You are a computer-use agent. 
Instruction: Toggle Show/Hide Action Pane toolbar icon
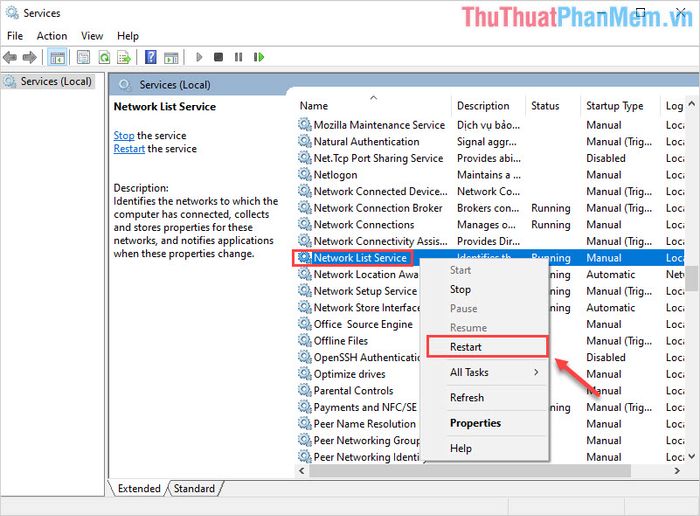pos(171,57)
